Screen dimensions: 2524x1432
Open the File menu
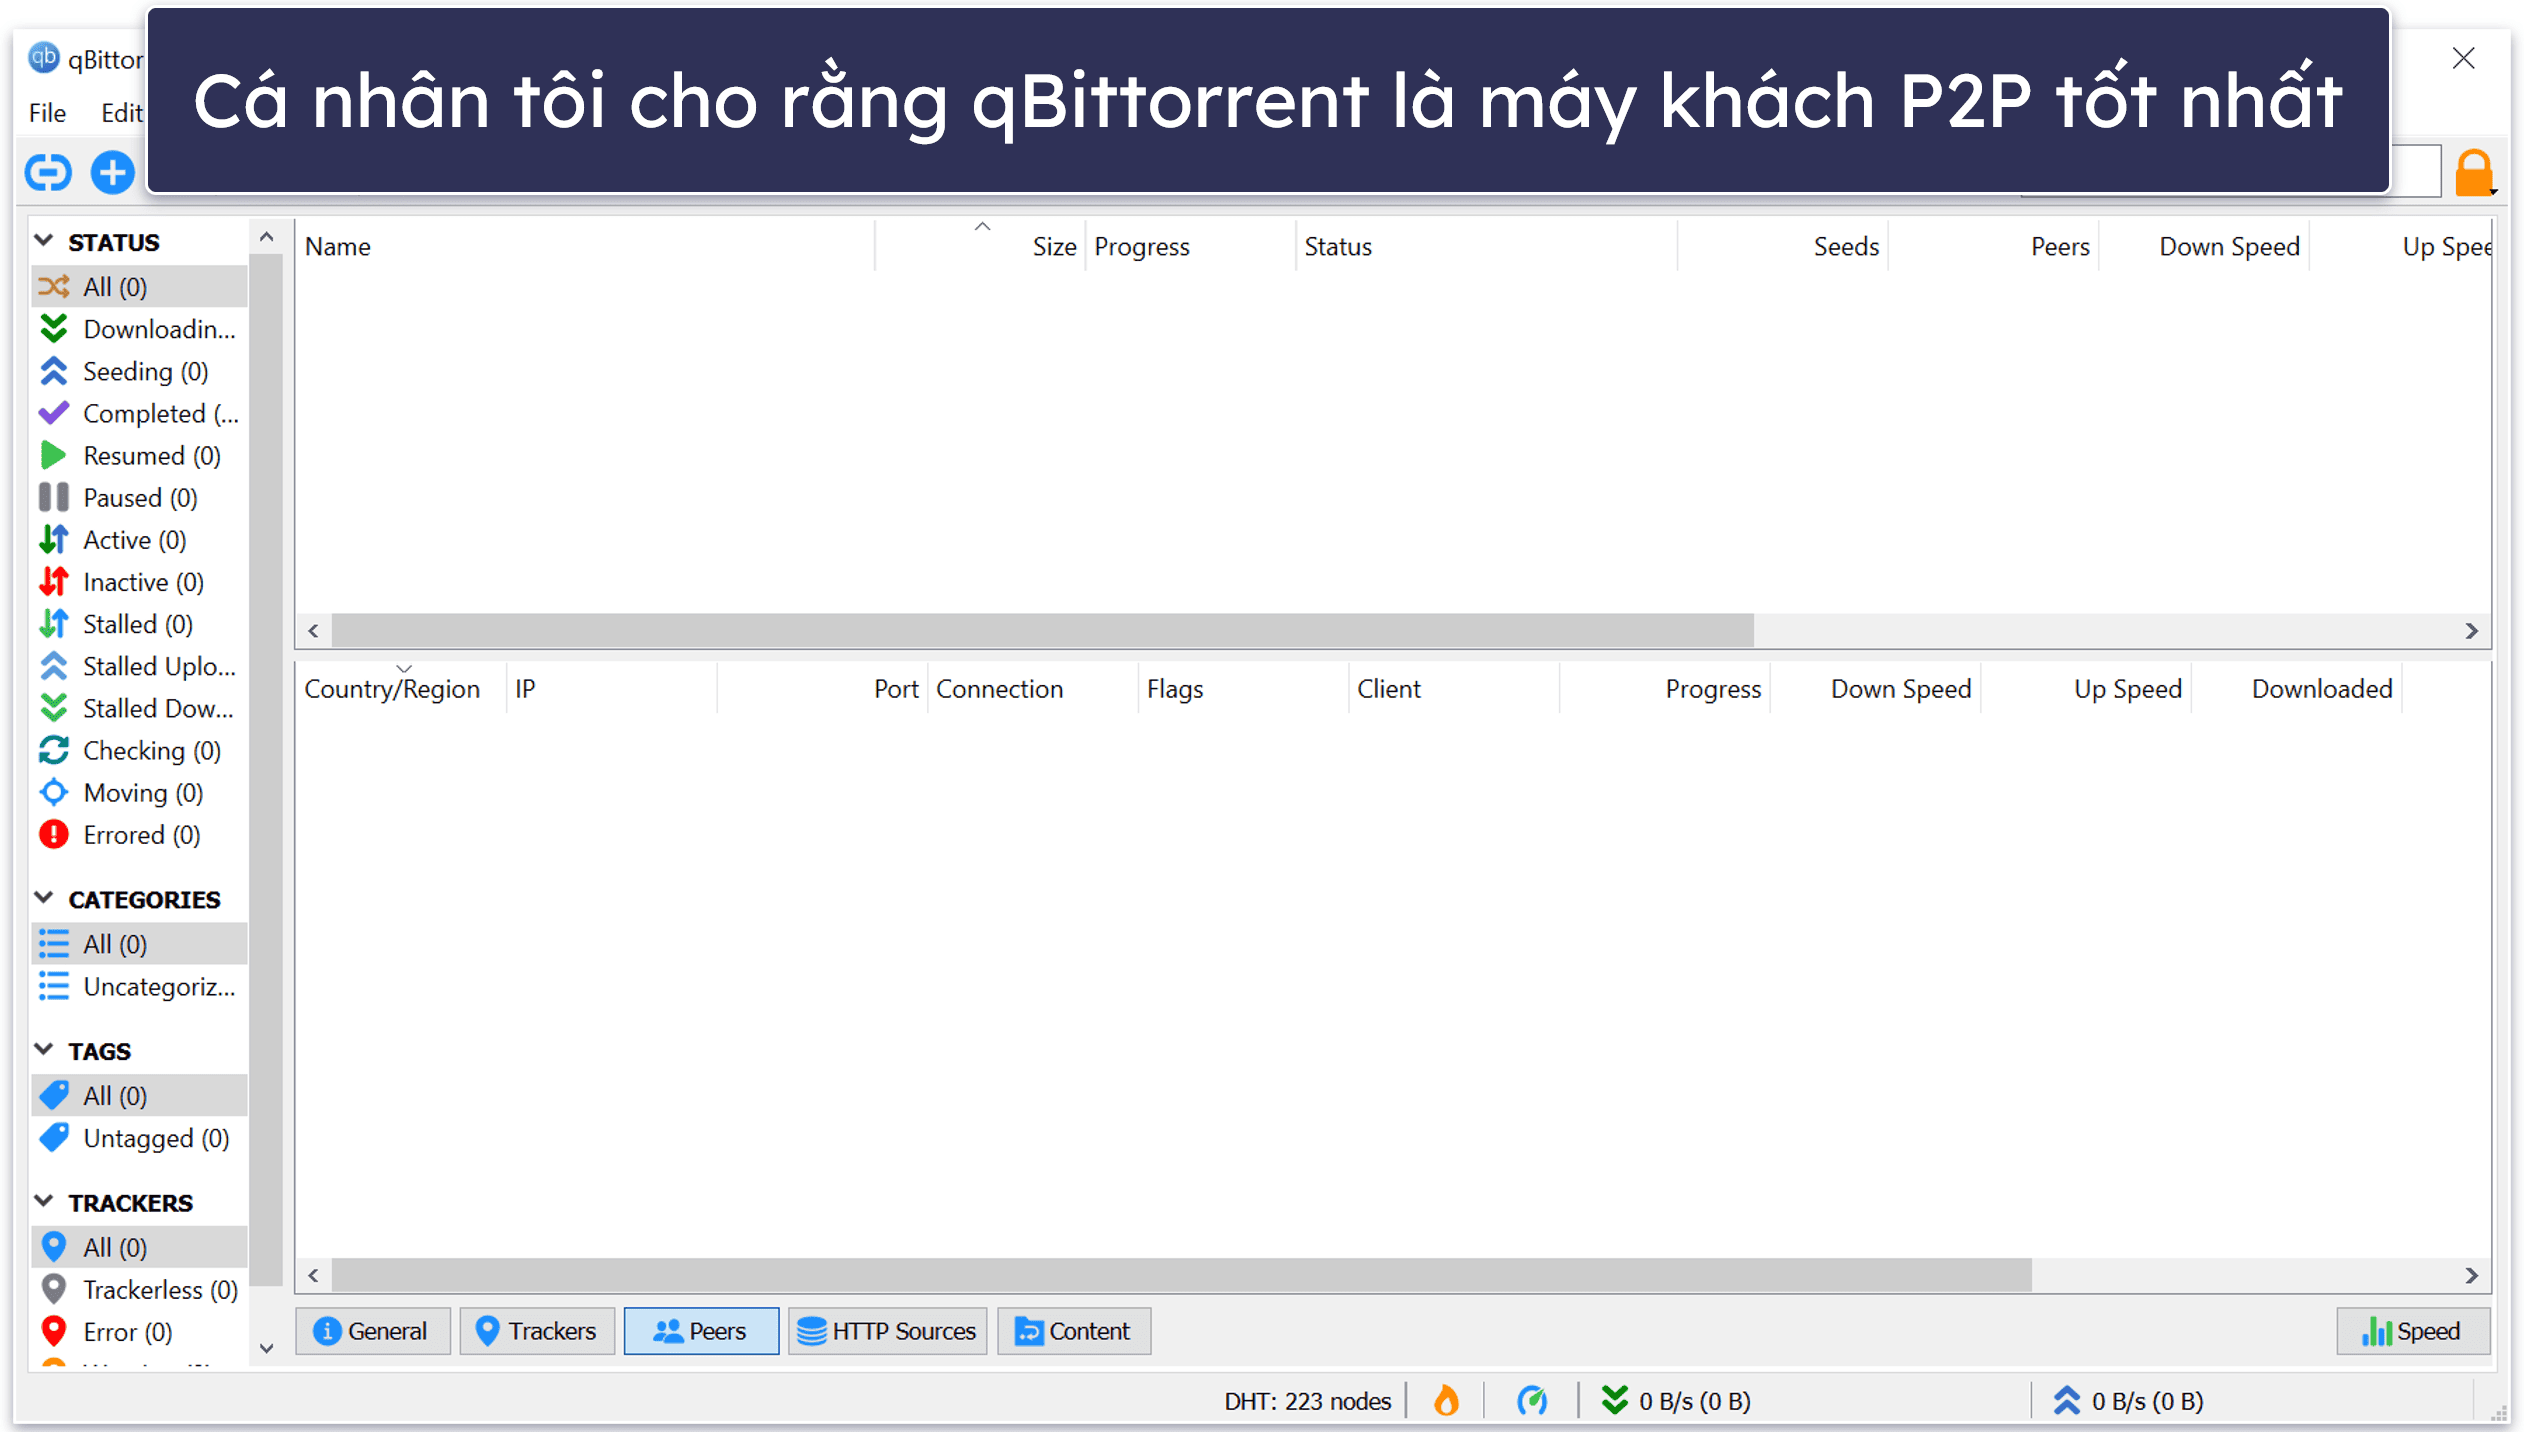pyautogui.click(x=48, y=113)
